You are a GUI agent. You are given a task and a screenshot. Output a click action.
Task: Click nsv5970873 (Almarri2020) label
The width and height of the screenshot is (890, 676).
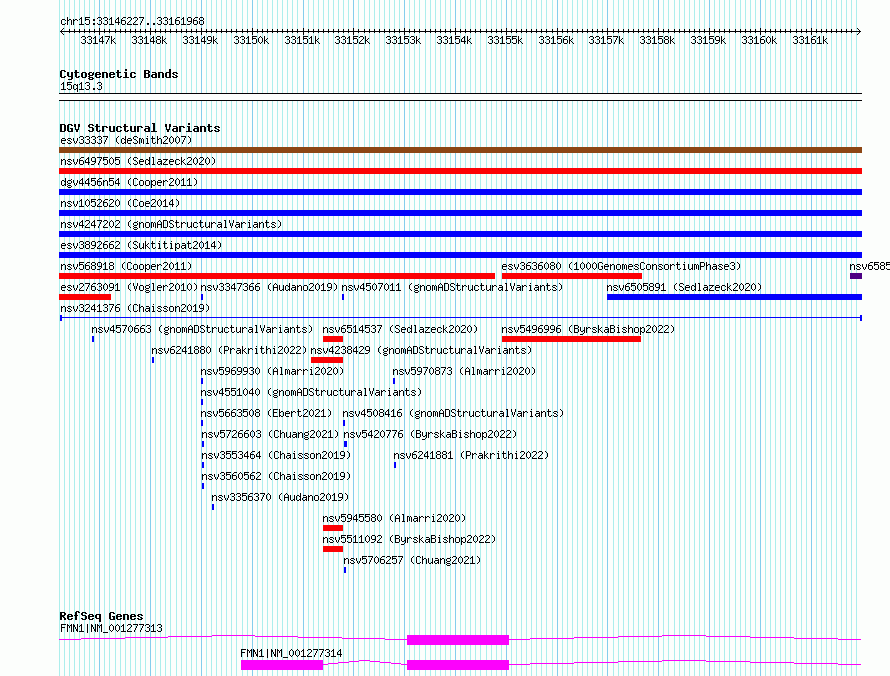464,371
